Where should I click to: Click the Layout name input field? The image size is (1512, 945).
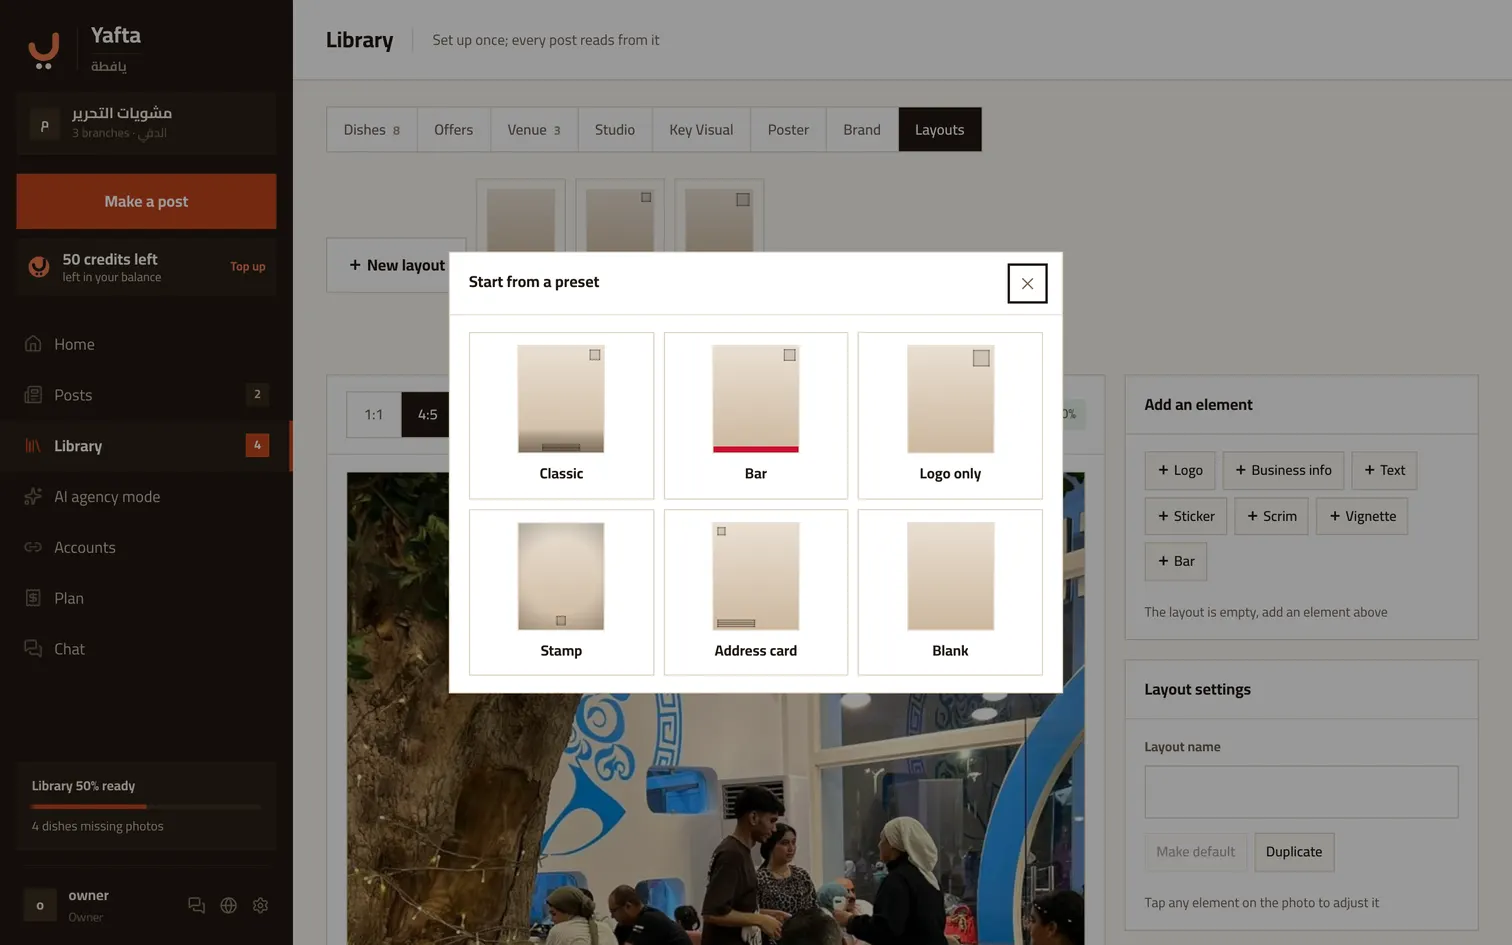(1301, 792)
